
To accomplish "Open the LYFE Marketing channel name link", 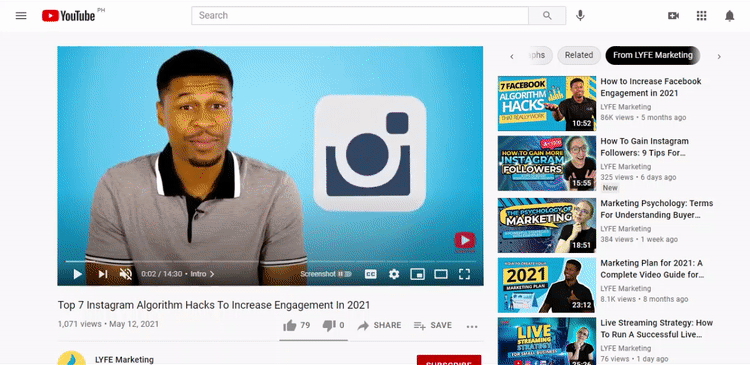I will click(x=124, y=359).
